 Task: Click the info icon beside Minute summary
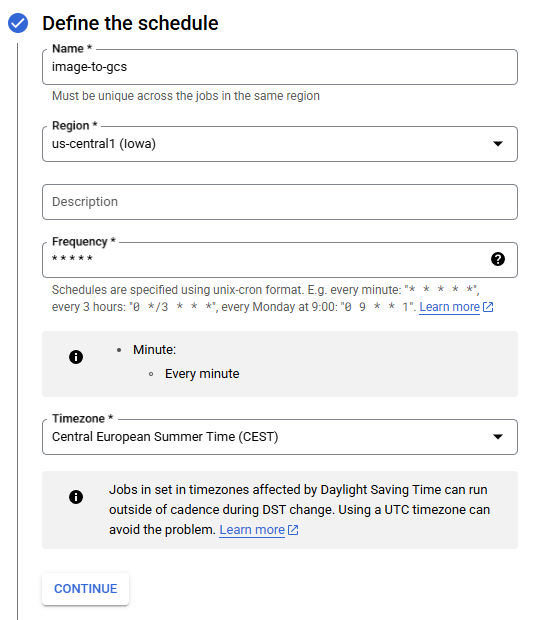pos(76,357)
